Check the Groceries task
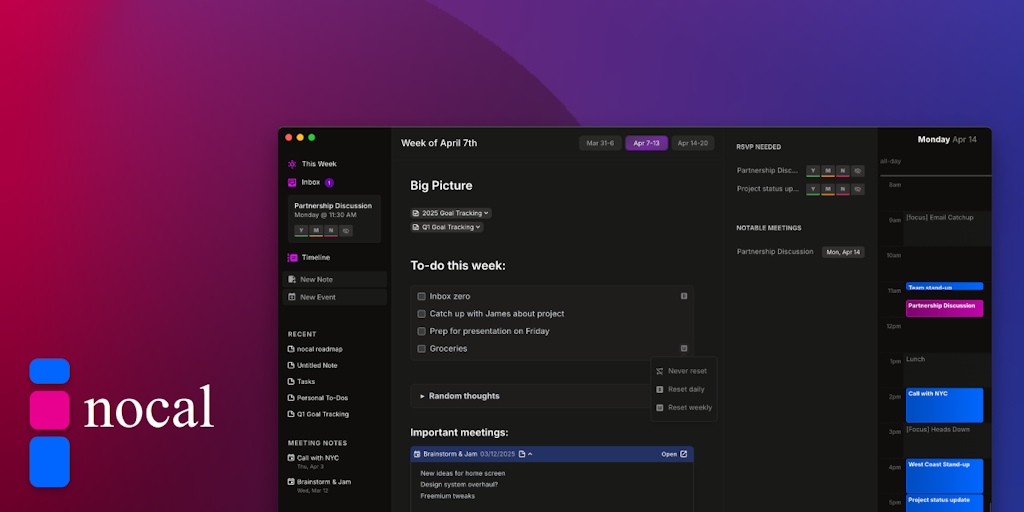The height and width of the screenshot is (512, 1024). [x=421, y=349]
